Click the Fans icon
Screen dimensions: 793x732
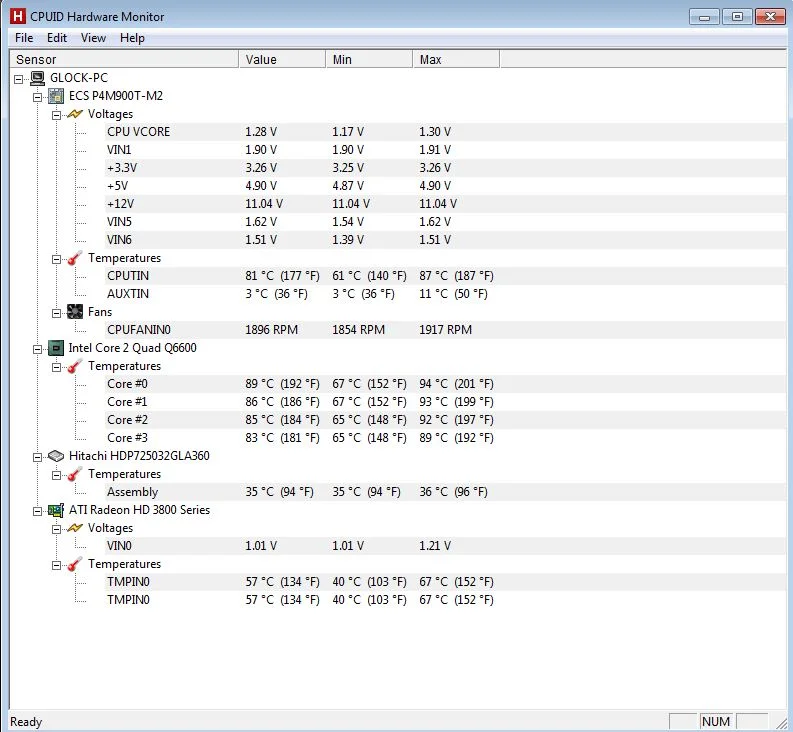[75, 312]
